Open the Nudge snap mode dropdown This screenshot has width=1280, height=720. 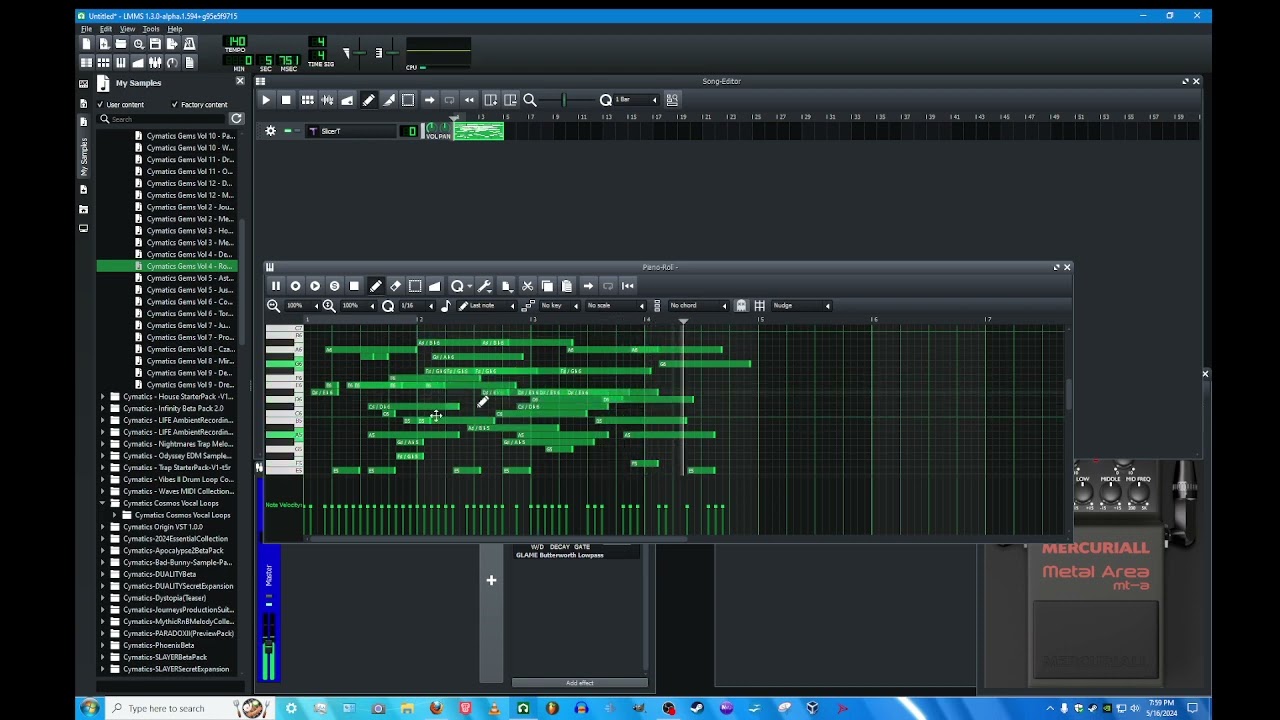point(801,306)
